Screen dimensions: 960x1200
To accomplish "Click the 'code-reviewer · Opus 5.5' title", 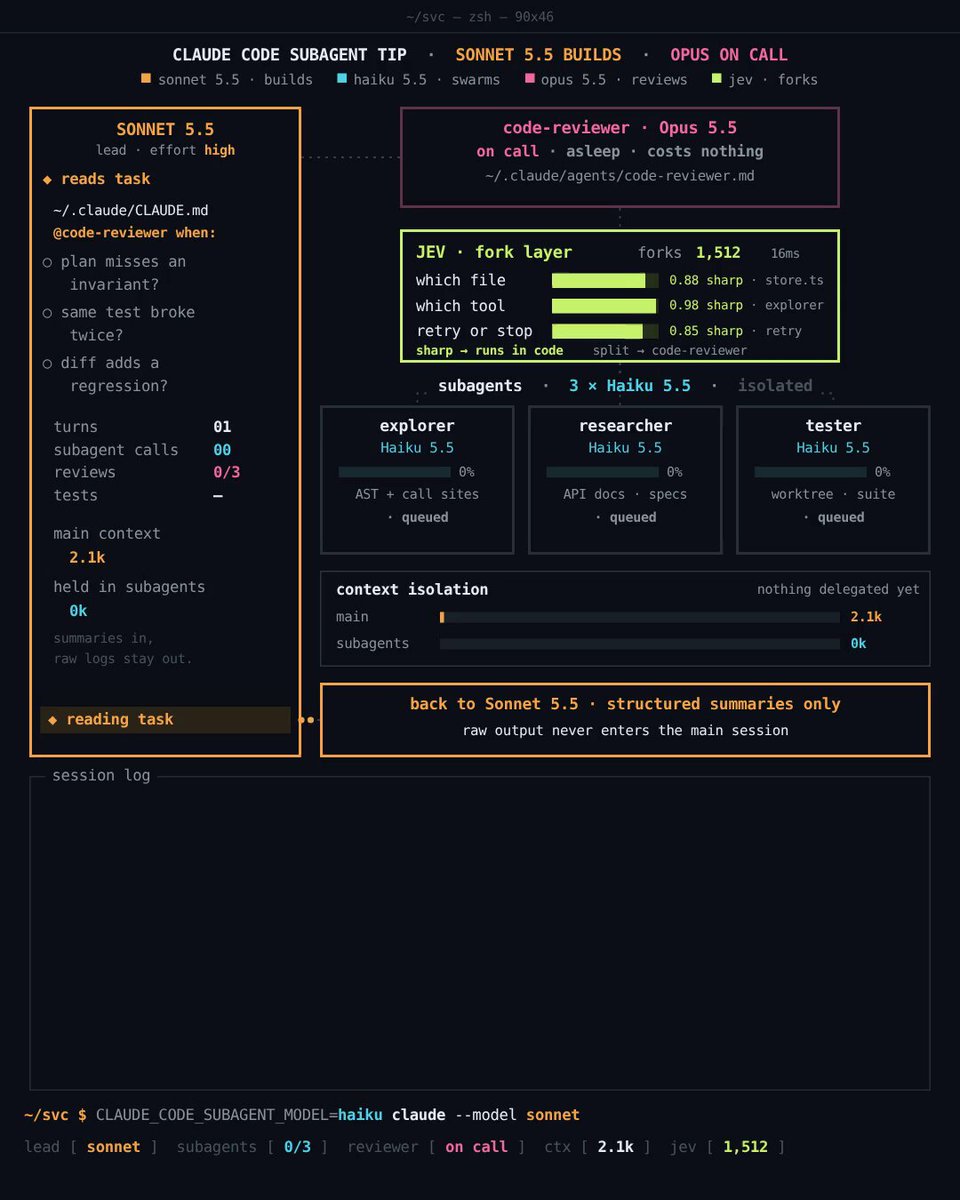I will click(619, 128).
